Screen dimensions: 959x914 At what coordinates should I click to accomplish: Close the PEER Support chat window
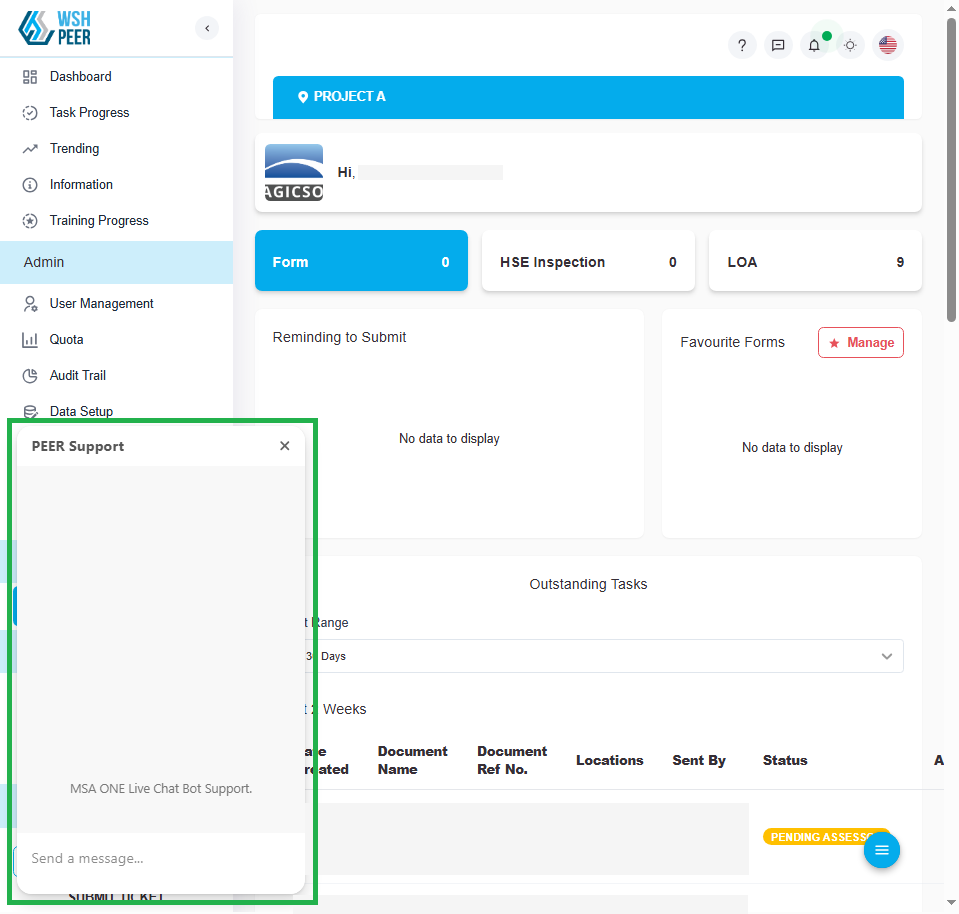pyautogui.click(x=285, y=446)
